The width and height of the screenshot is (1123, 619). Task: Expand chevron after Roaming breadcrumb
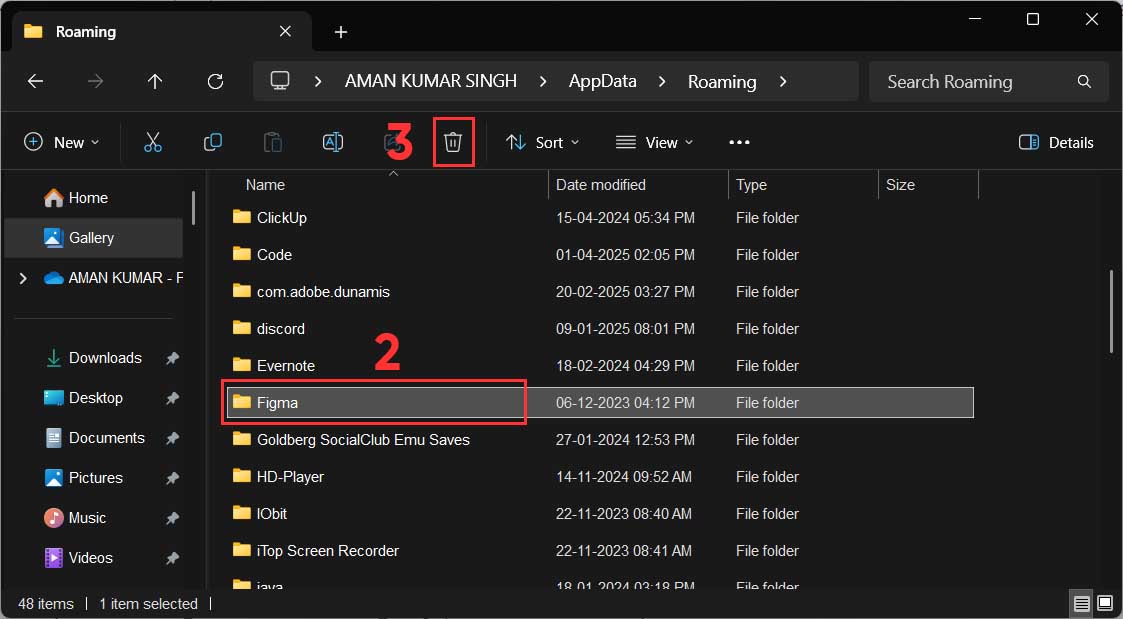click(x=783, y=82)
